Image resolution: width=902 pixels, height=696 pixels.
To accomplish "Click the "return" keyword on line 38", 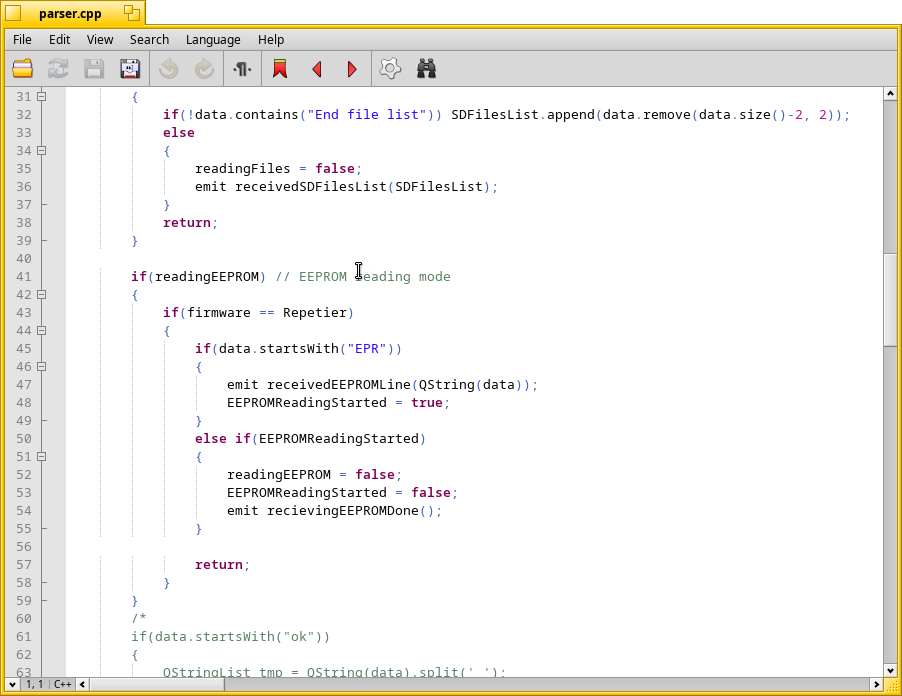I will coord(186,223).
